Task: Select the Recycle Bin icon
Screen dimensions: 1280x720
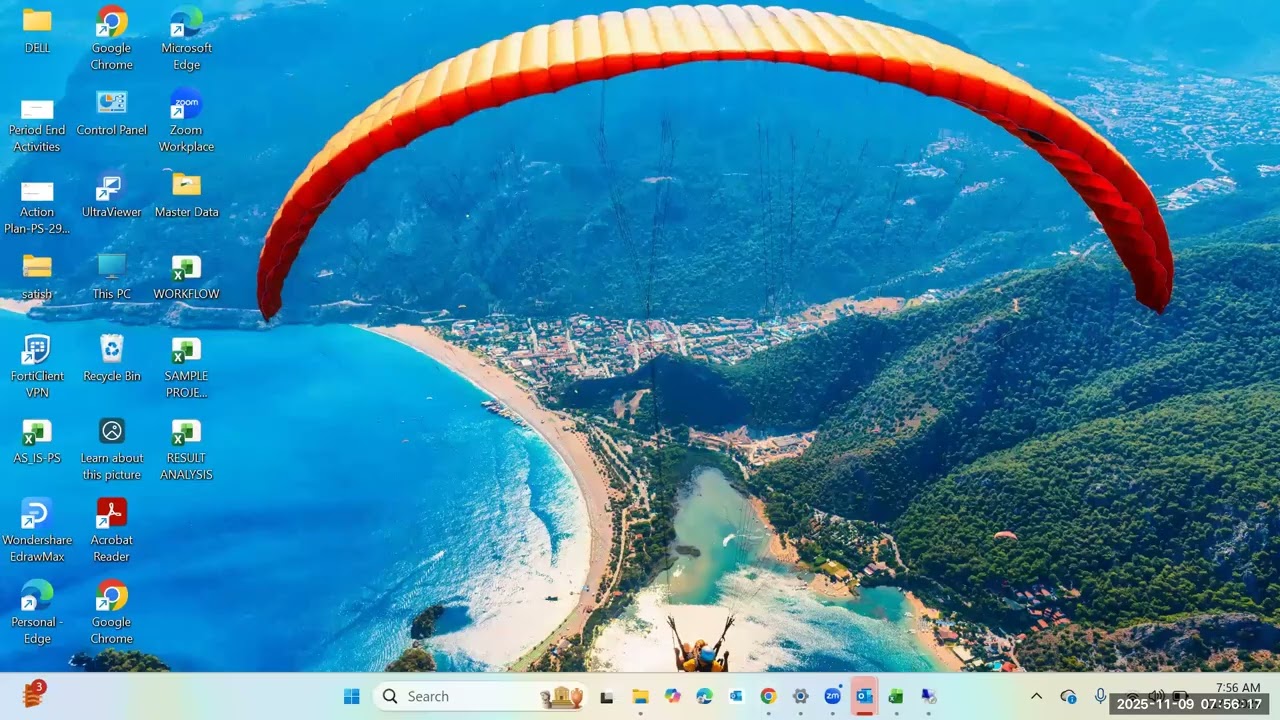Action: pyautogui.click(x=111, y=359)
